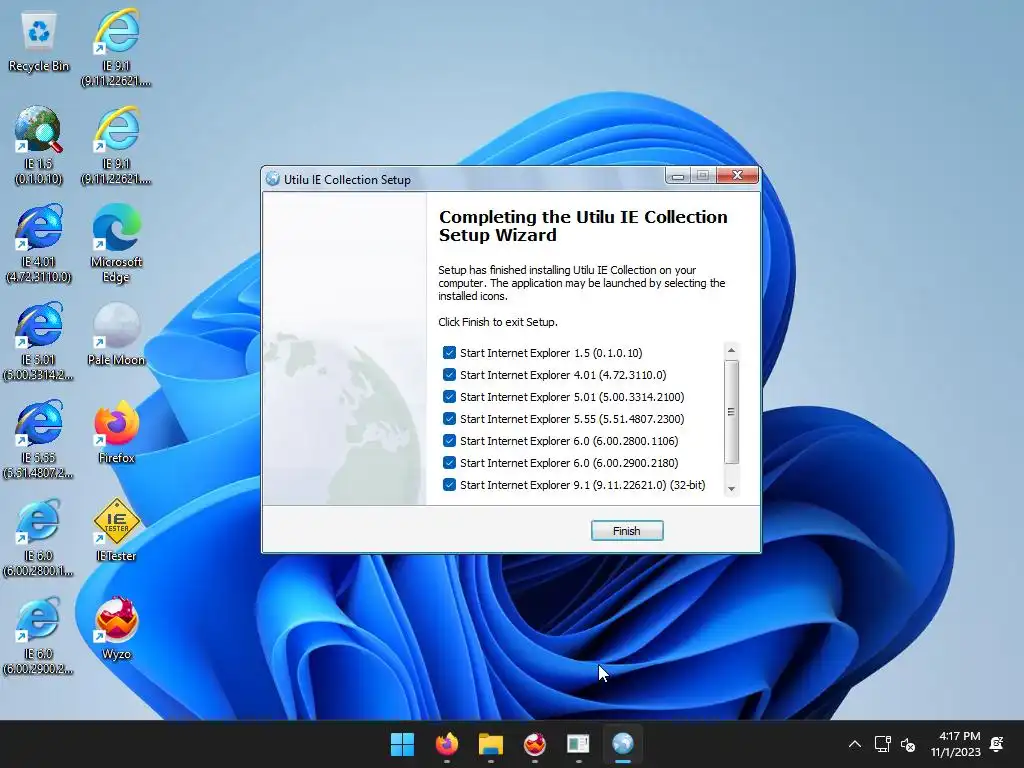The width and height of the screenshot is (1024, 768).
Task: Minimize the Utilu IE Collection Setup window
Action: point(678,175)
